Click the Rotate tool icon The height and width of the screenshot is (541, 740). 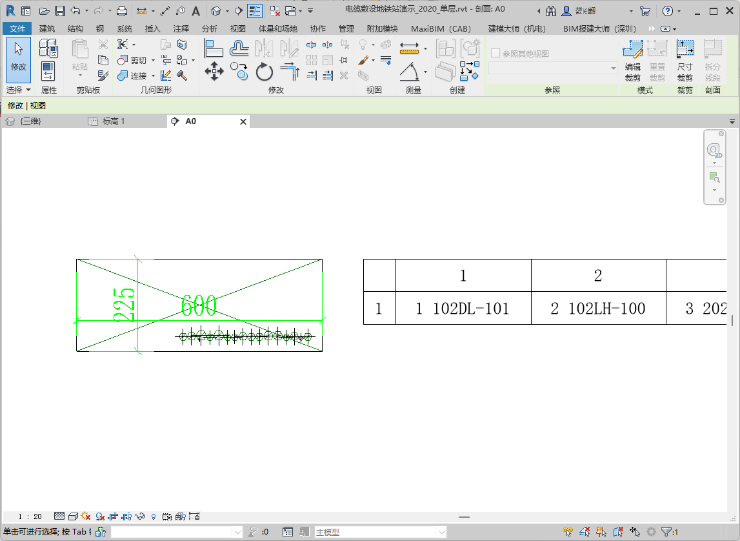(264, 71)
